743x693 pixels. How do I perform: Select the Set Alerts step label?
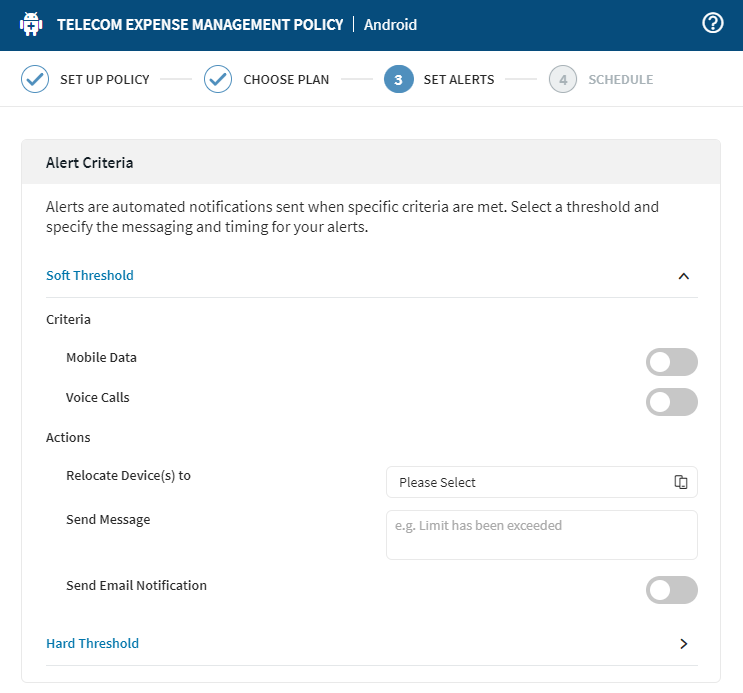click(458, 80)
